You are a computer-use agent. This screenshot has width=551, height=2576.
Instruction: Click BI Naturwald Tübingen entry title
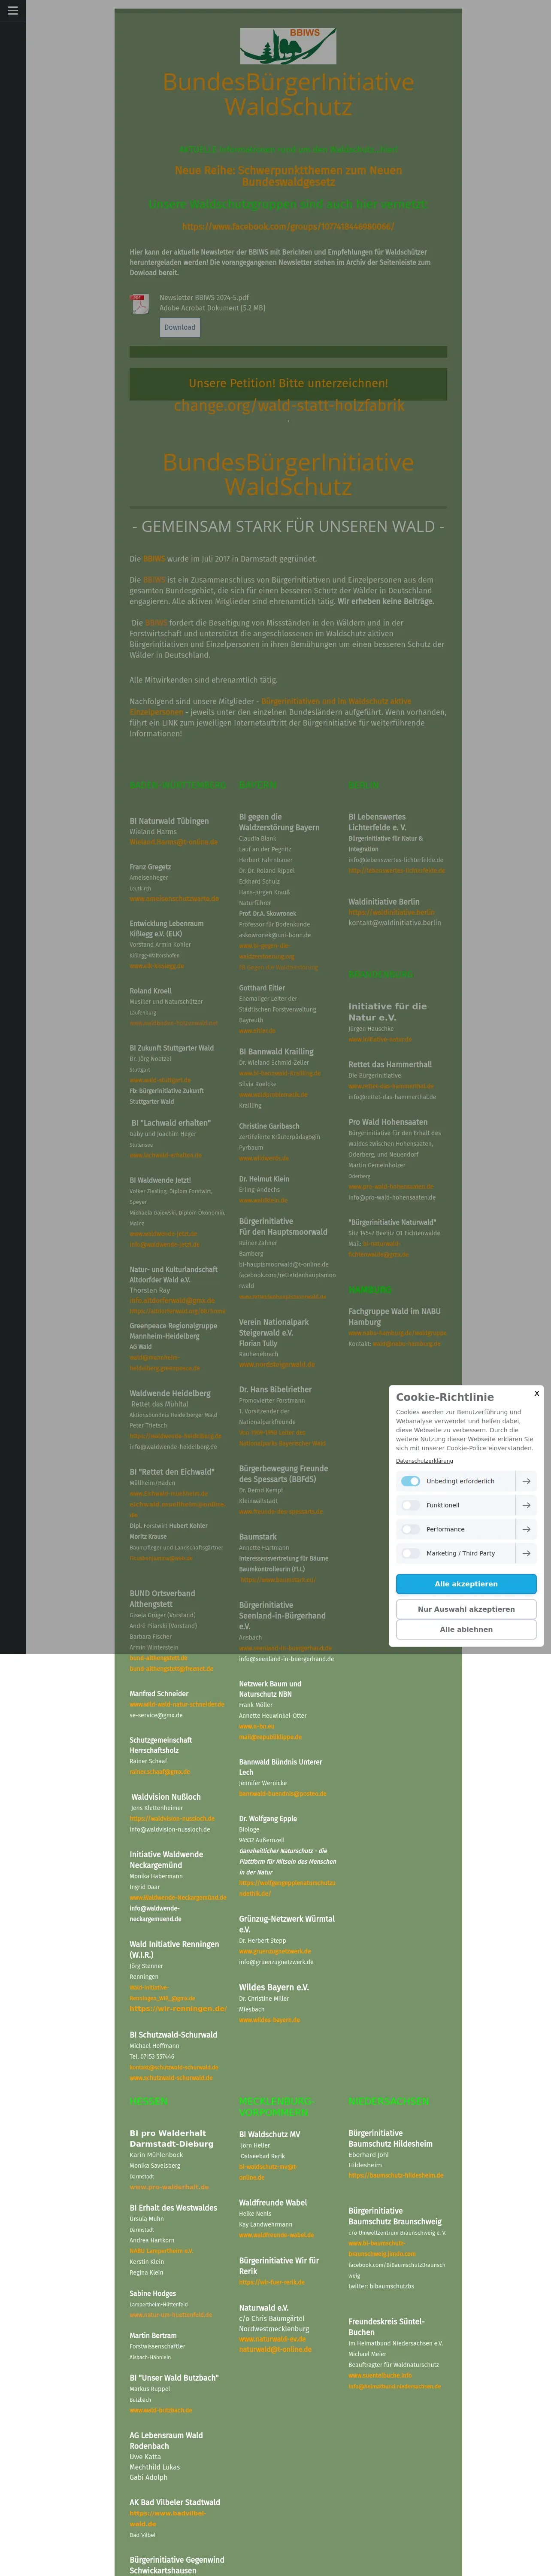[169, 821]
